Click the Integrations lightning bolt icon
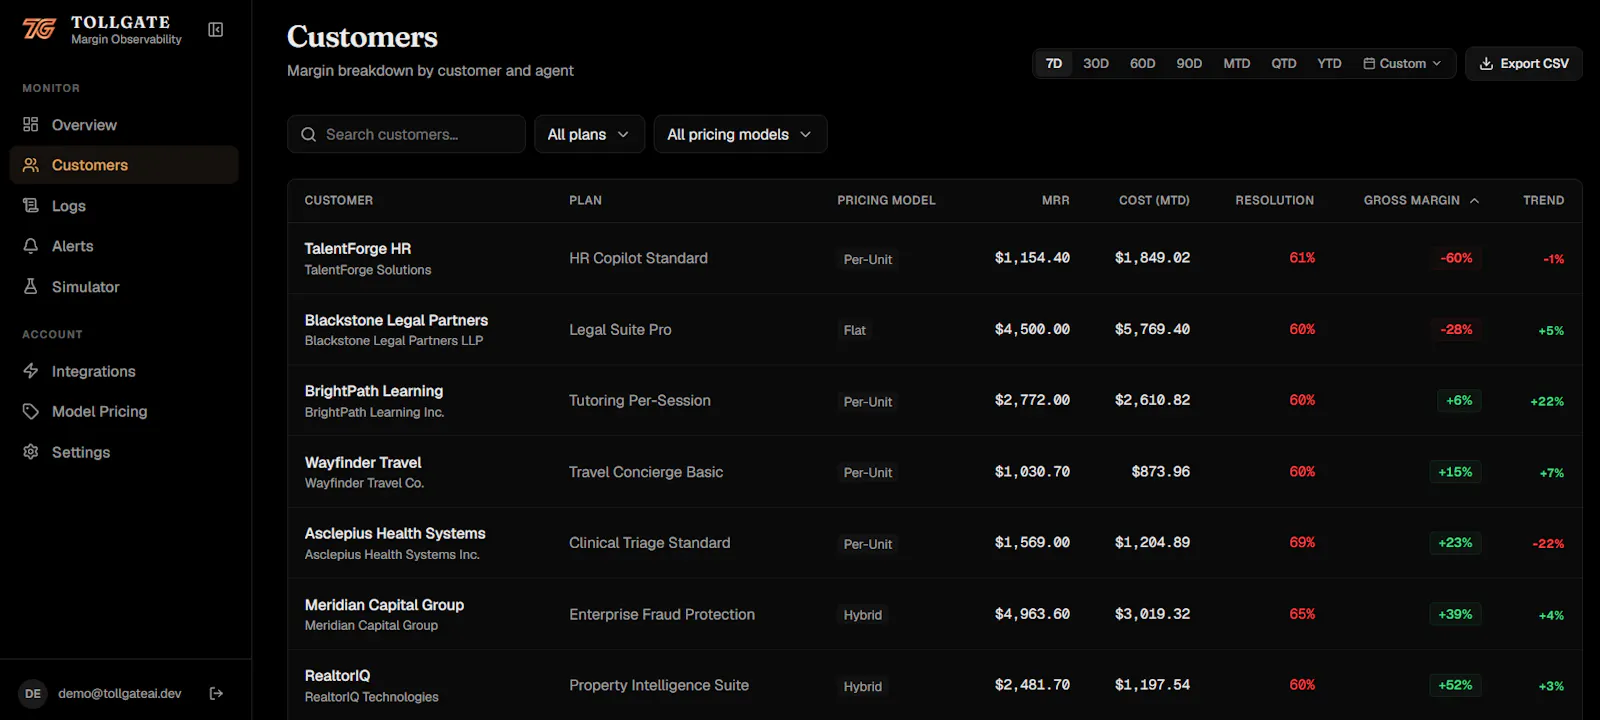 pos(31,371)
